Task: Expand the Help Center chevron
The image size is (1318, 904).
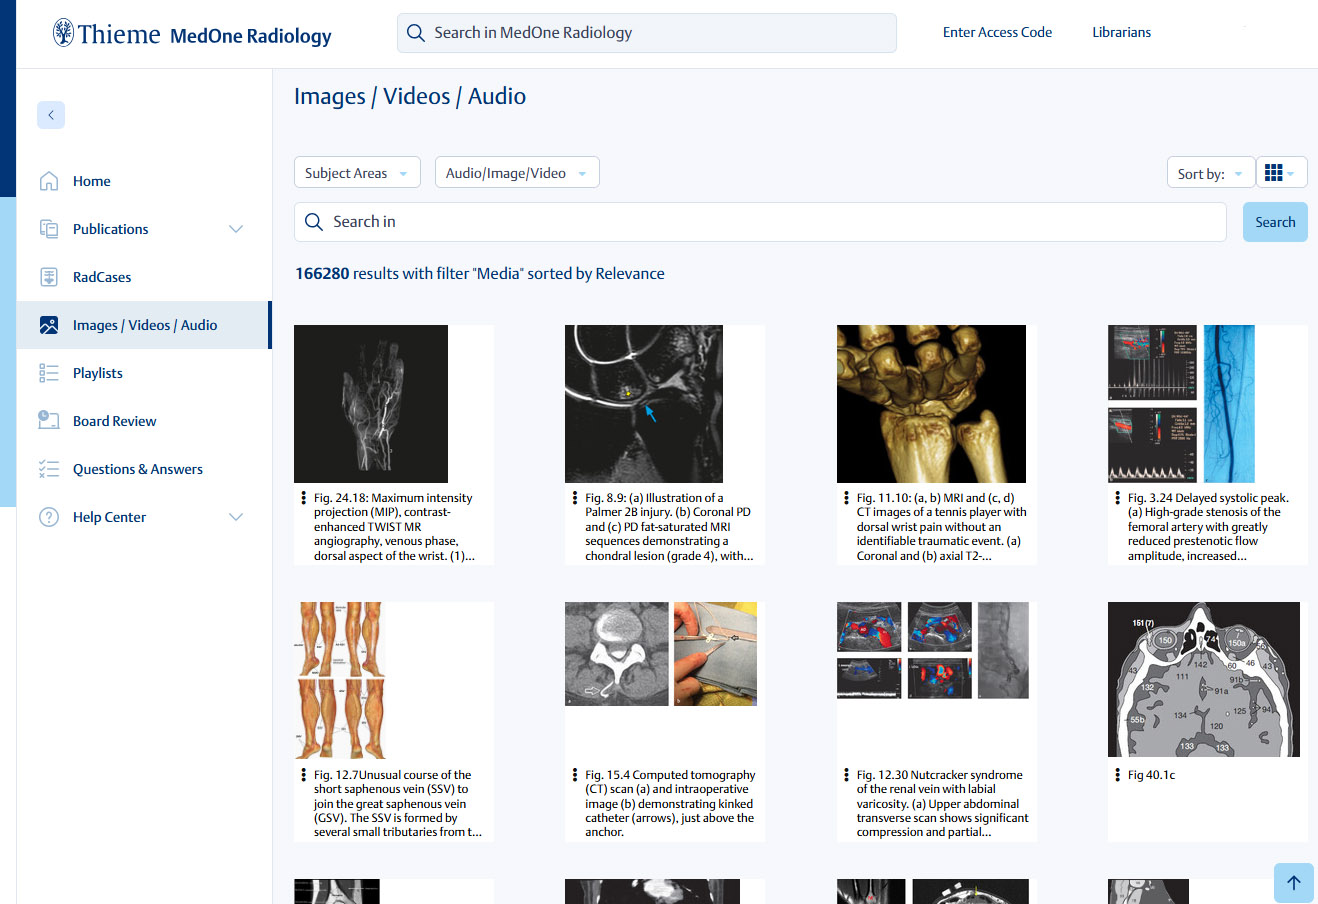Action: [236, 517]
